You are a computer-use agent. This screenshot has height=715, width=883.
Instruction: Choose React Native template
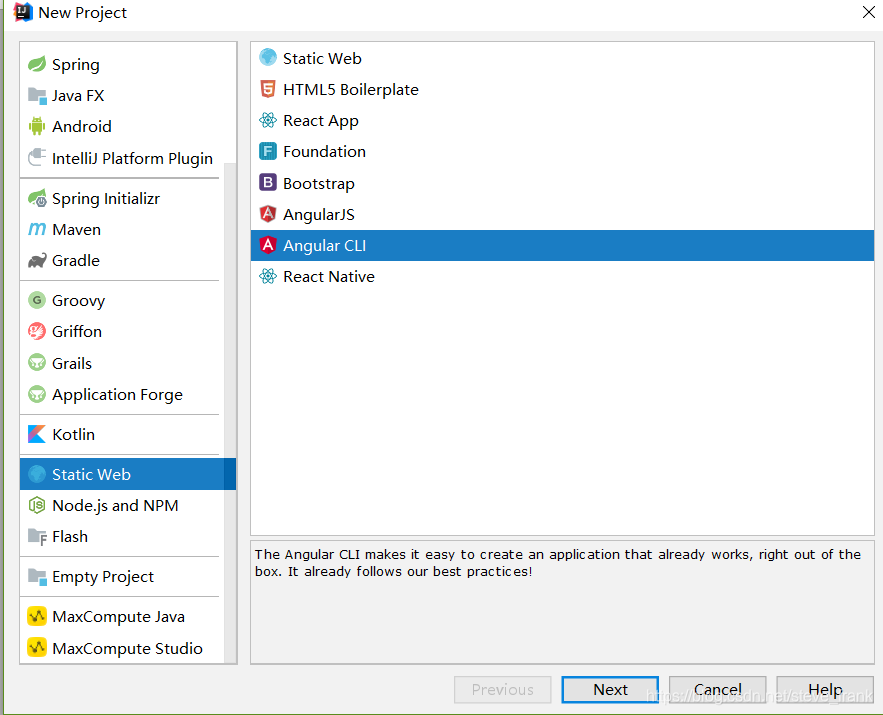click(562, 276)
